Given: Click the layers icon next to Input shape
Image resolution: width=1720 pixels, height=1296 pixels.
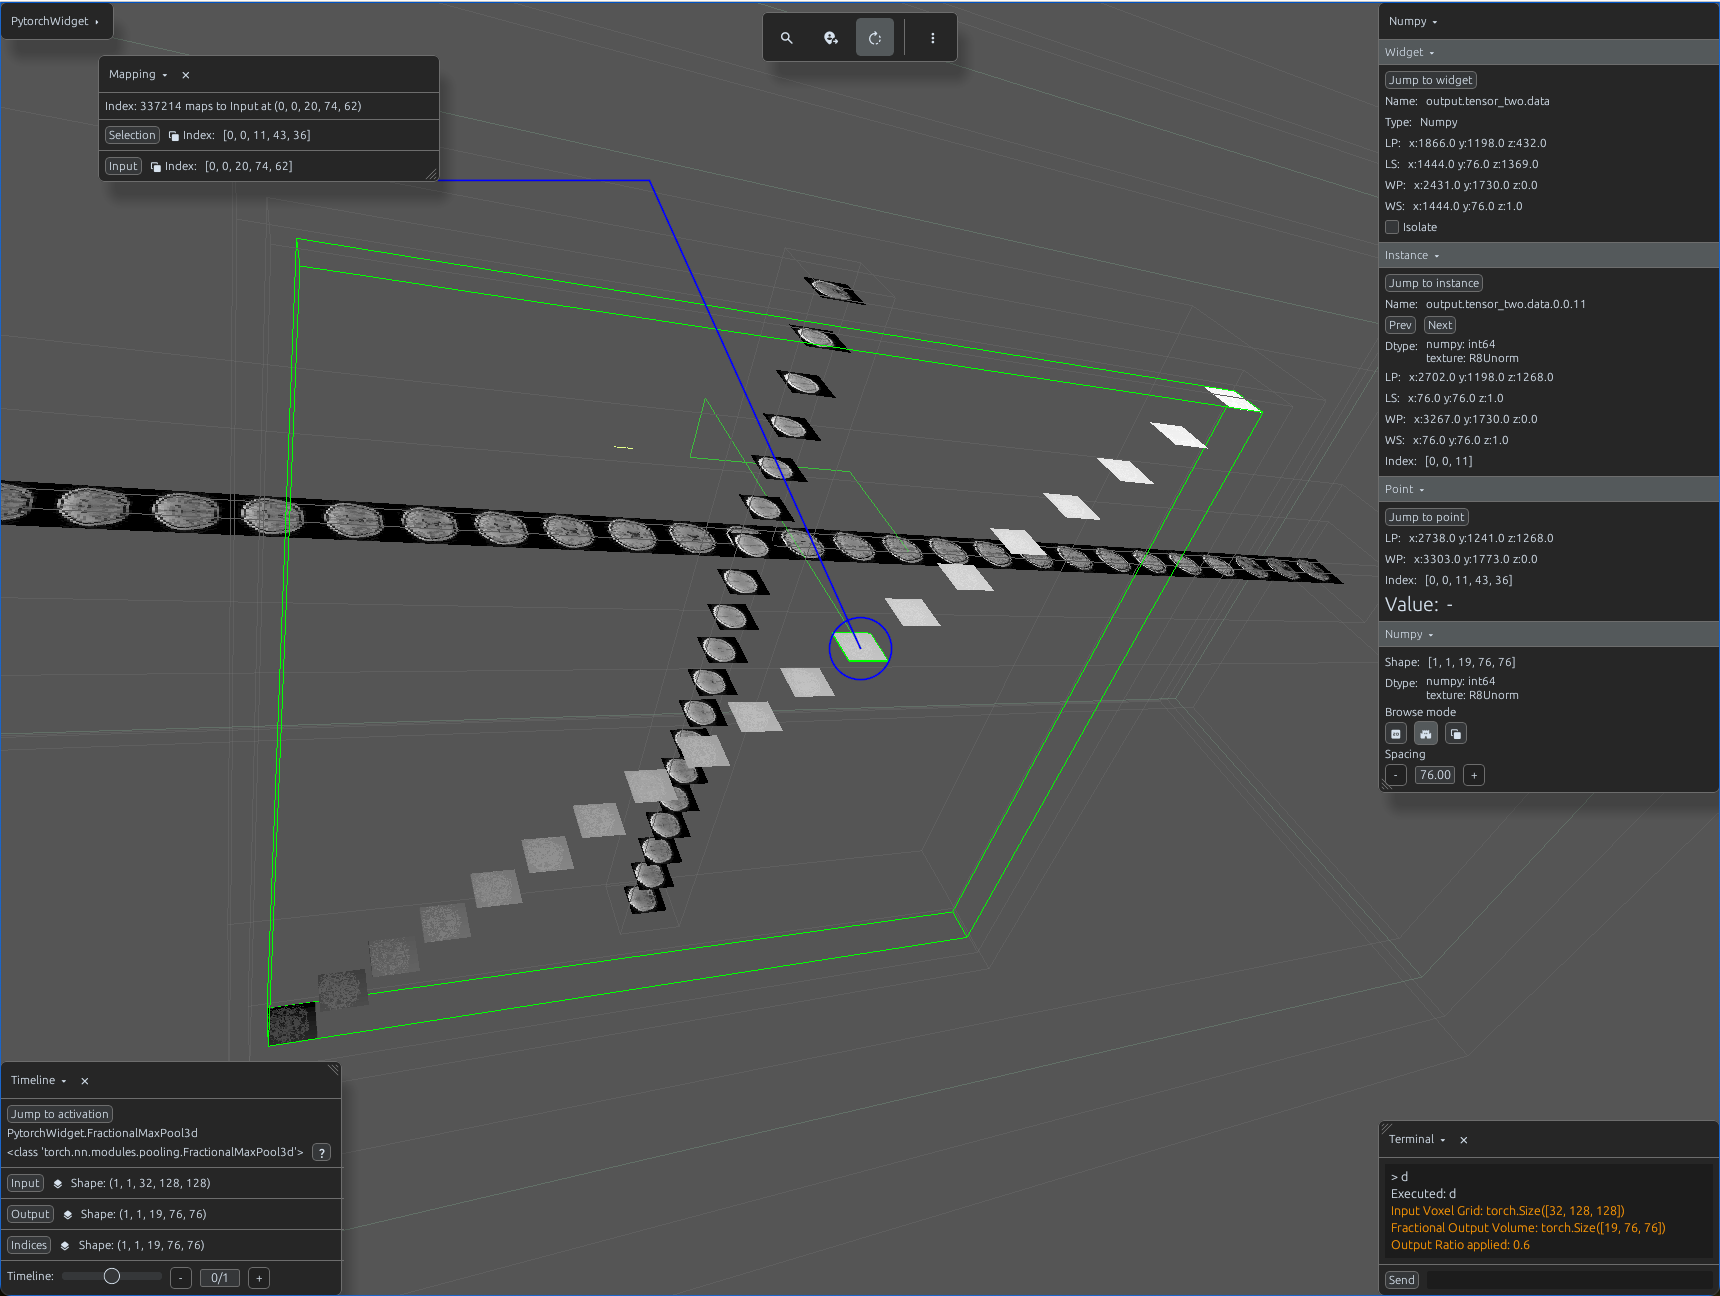Looking at the screenshot, I should 58,1184.
